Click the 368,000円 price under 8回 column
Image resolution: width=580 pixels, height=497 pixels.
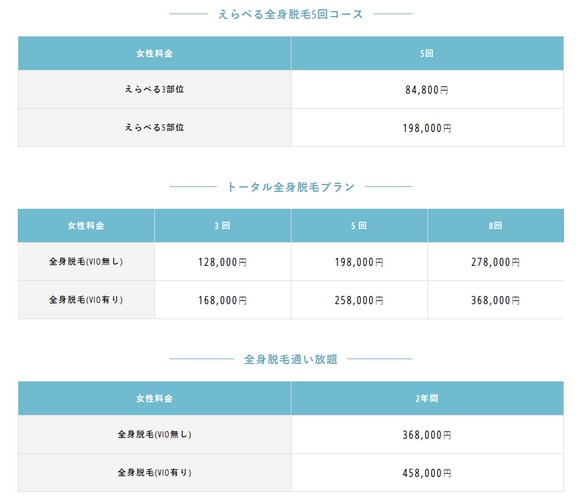(495, 300)
